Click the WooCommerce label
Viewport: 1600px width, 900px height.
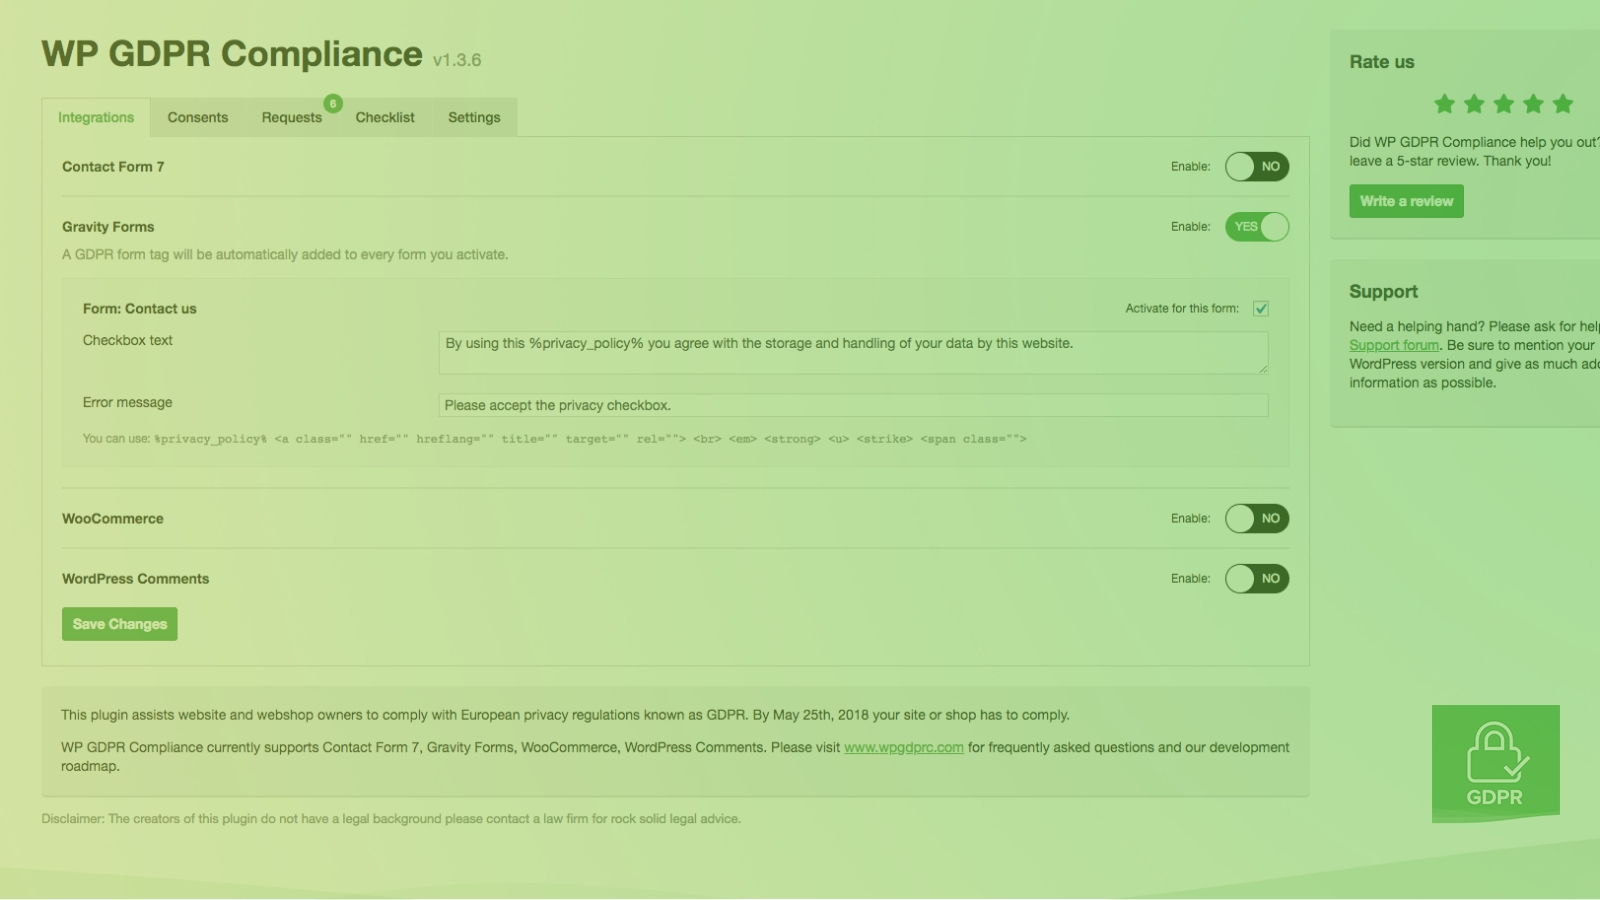(113, 519)
